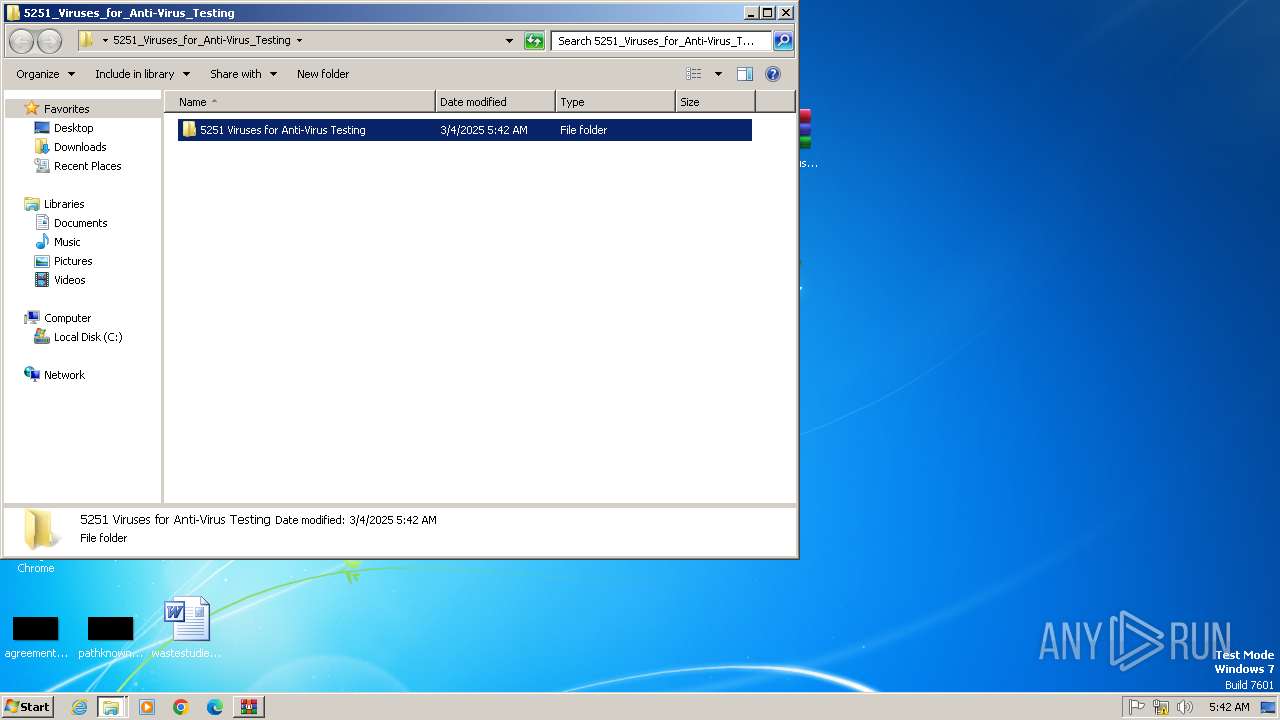
Task: Open previous locations dropdown in address bar
Action: point(509,41)
